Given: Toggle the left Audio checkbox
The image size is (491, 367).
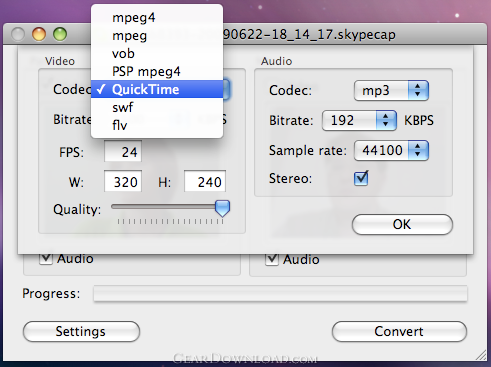Looking at the screenshot, I should pyautogui.click(x=46, y=258).
